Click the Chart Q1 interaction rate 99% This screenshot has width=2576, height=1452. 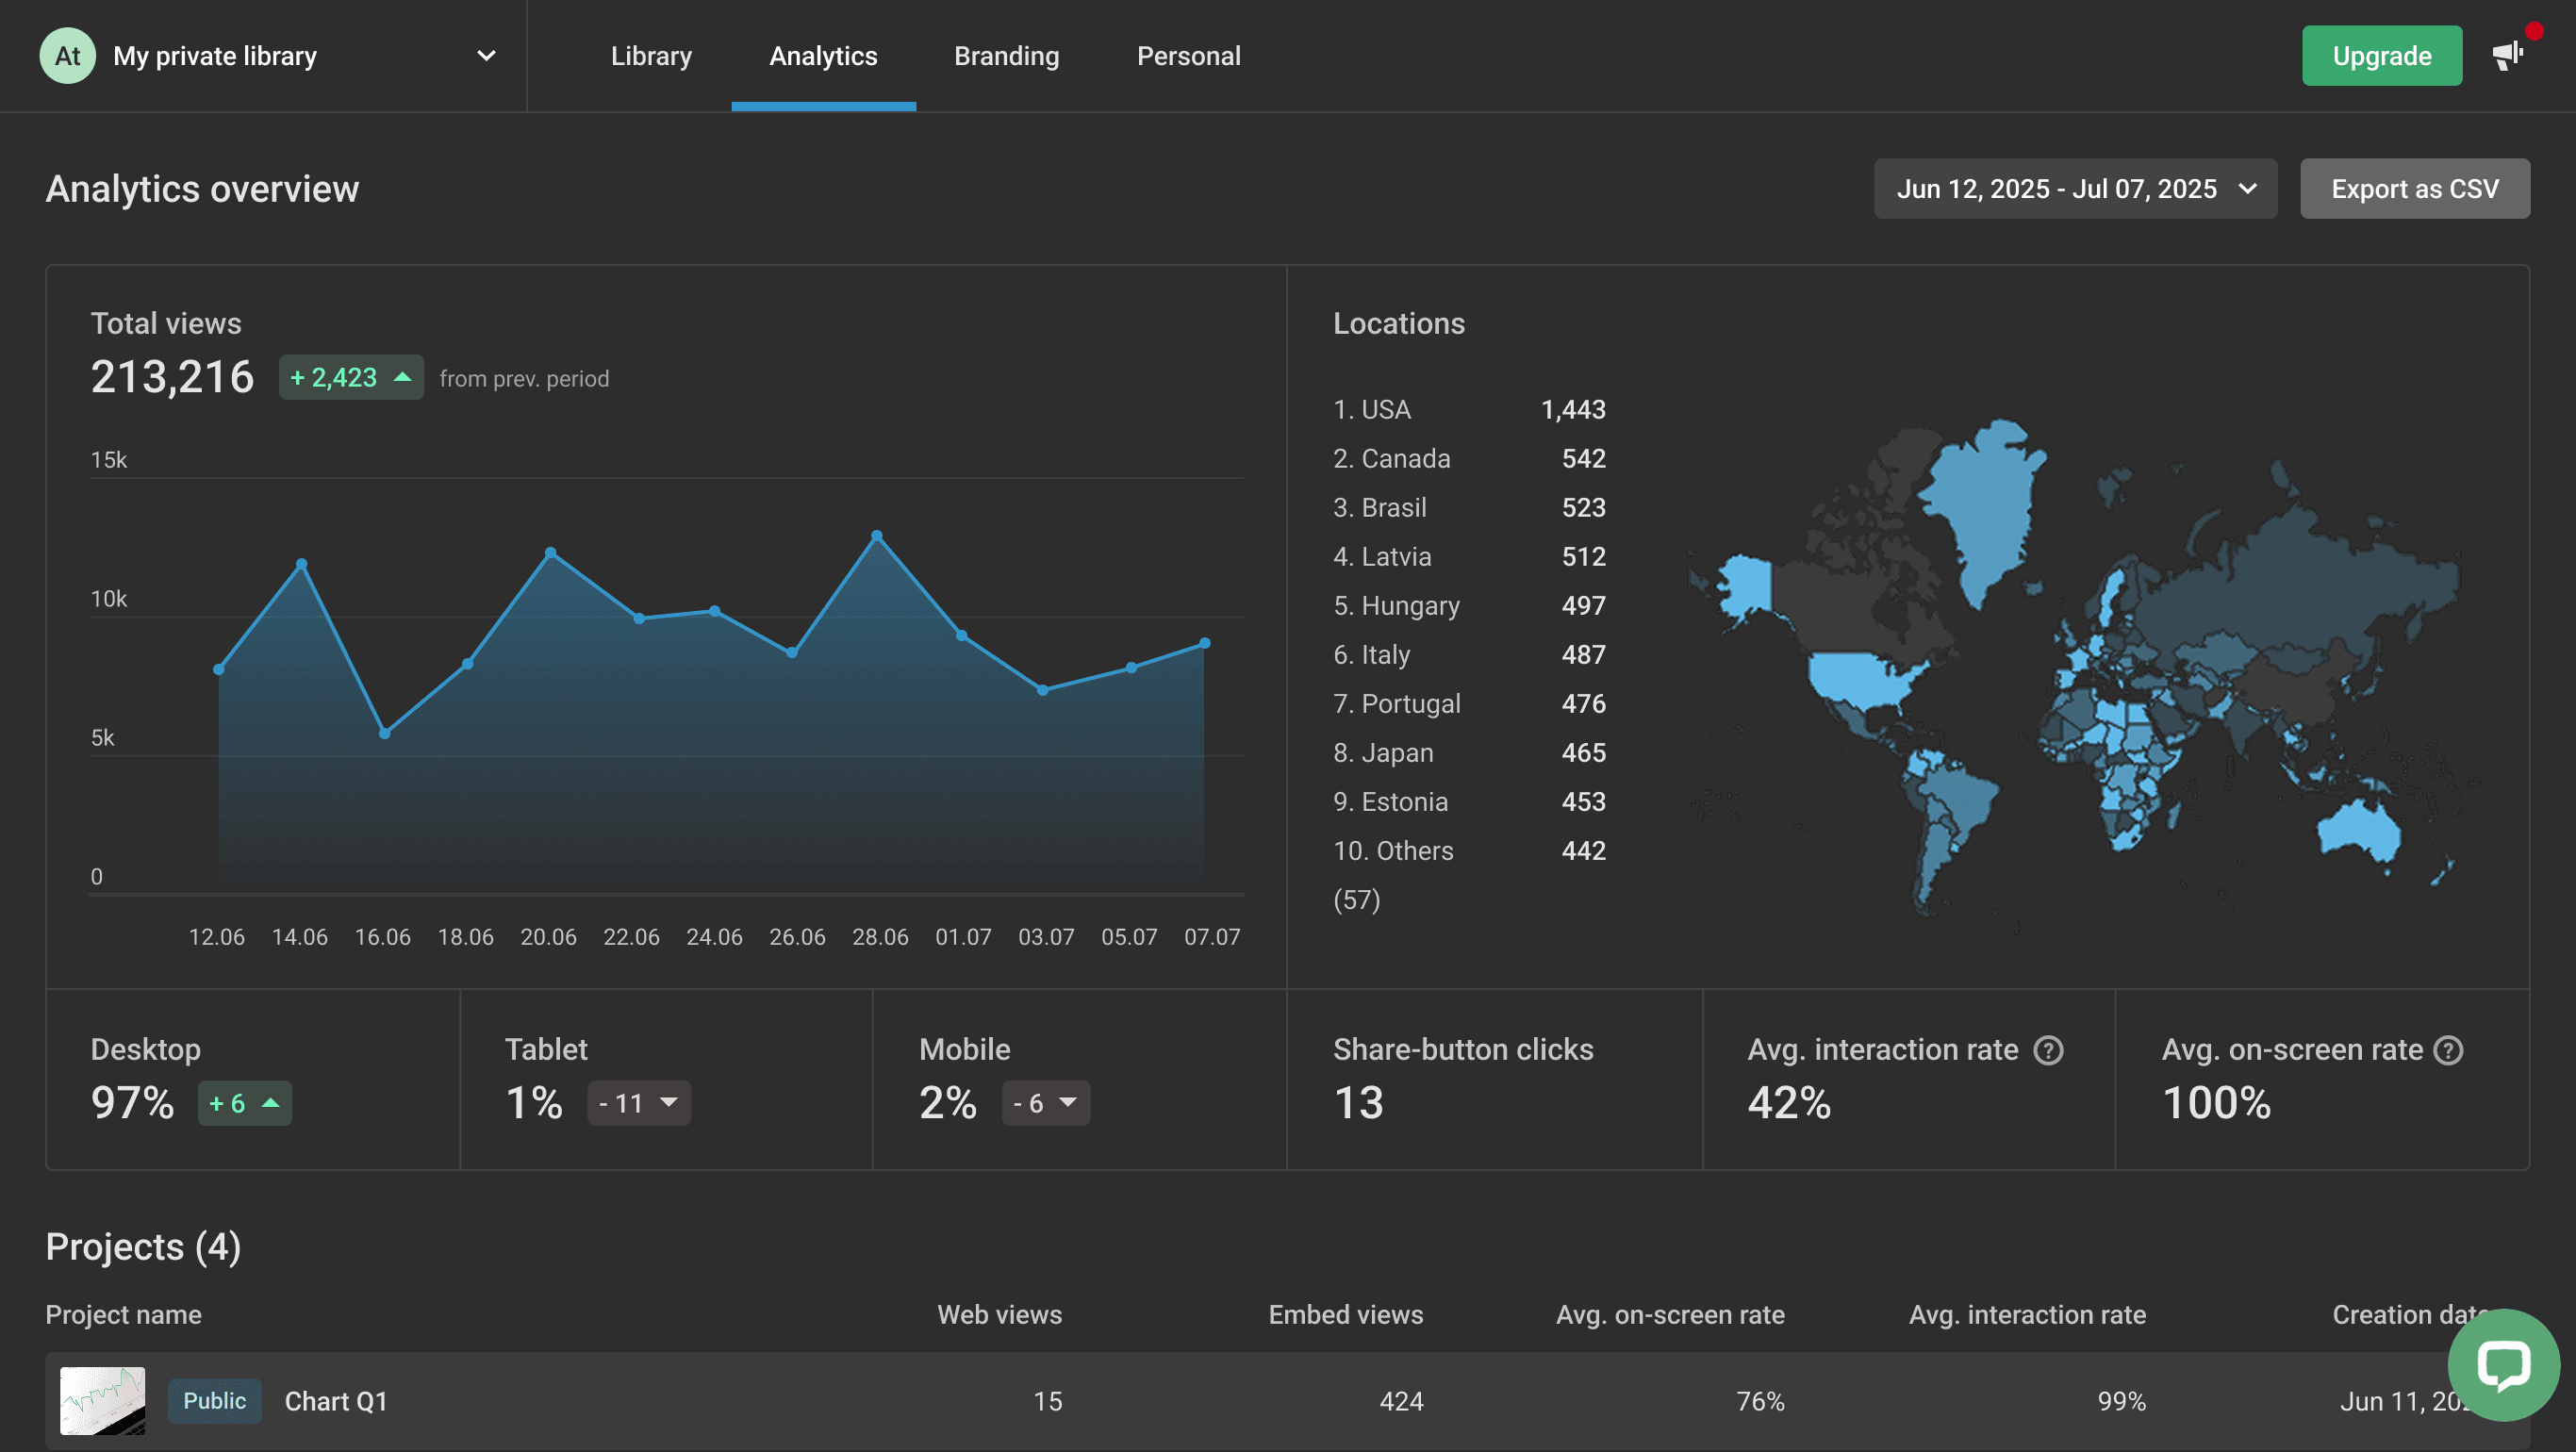click(2121, 1401)
